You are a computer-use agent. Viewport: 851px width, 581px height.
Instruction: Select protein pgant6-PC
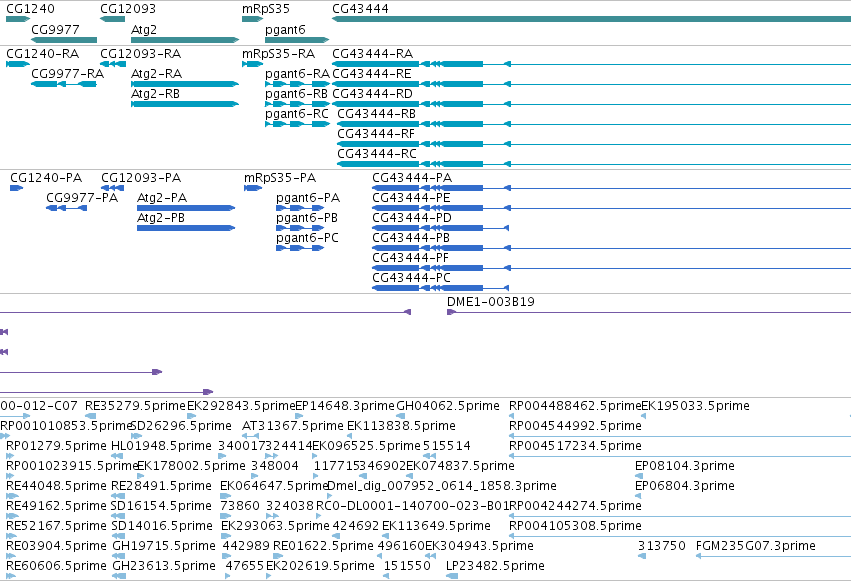(x=307, y=238)
